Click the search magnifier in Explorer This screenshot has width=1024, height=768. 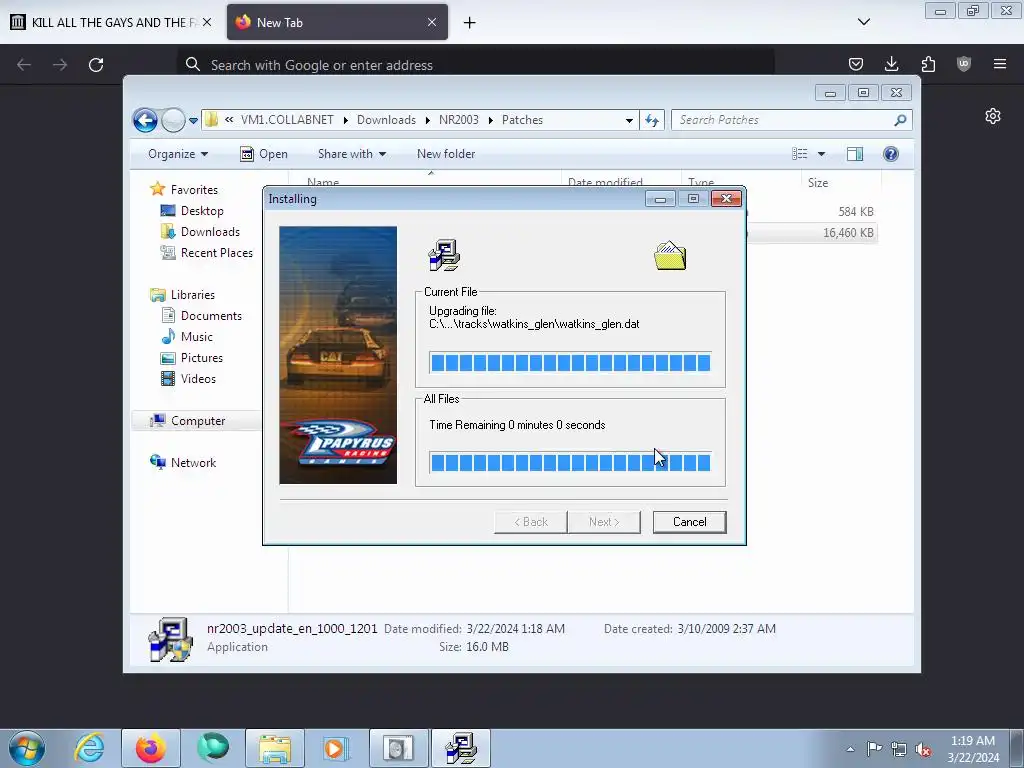point(901,120)
